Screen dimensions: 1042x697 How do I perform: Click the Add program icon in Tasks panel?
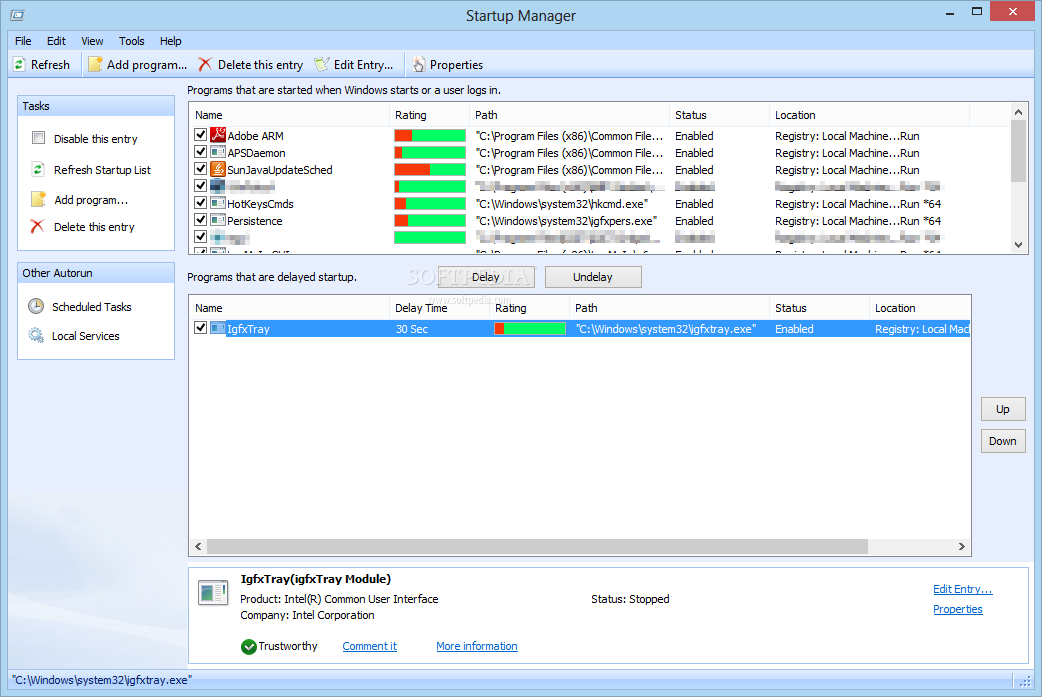point(39,199)
